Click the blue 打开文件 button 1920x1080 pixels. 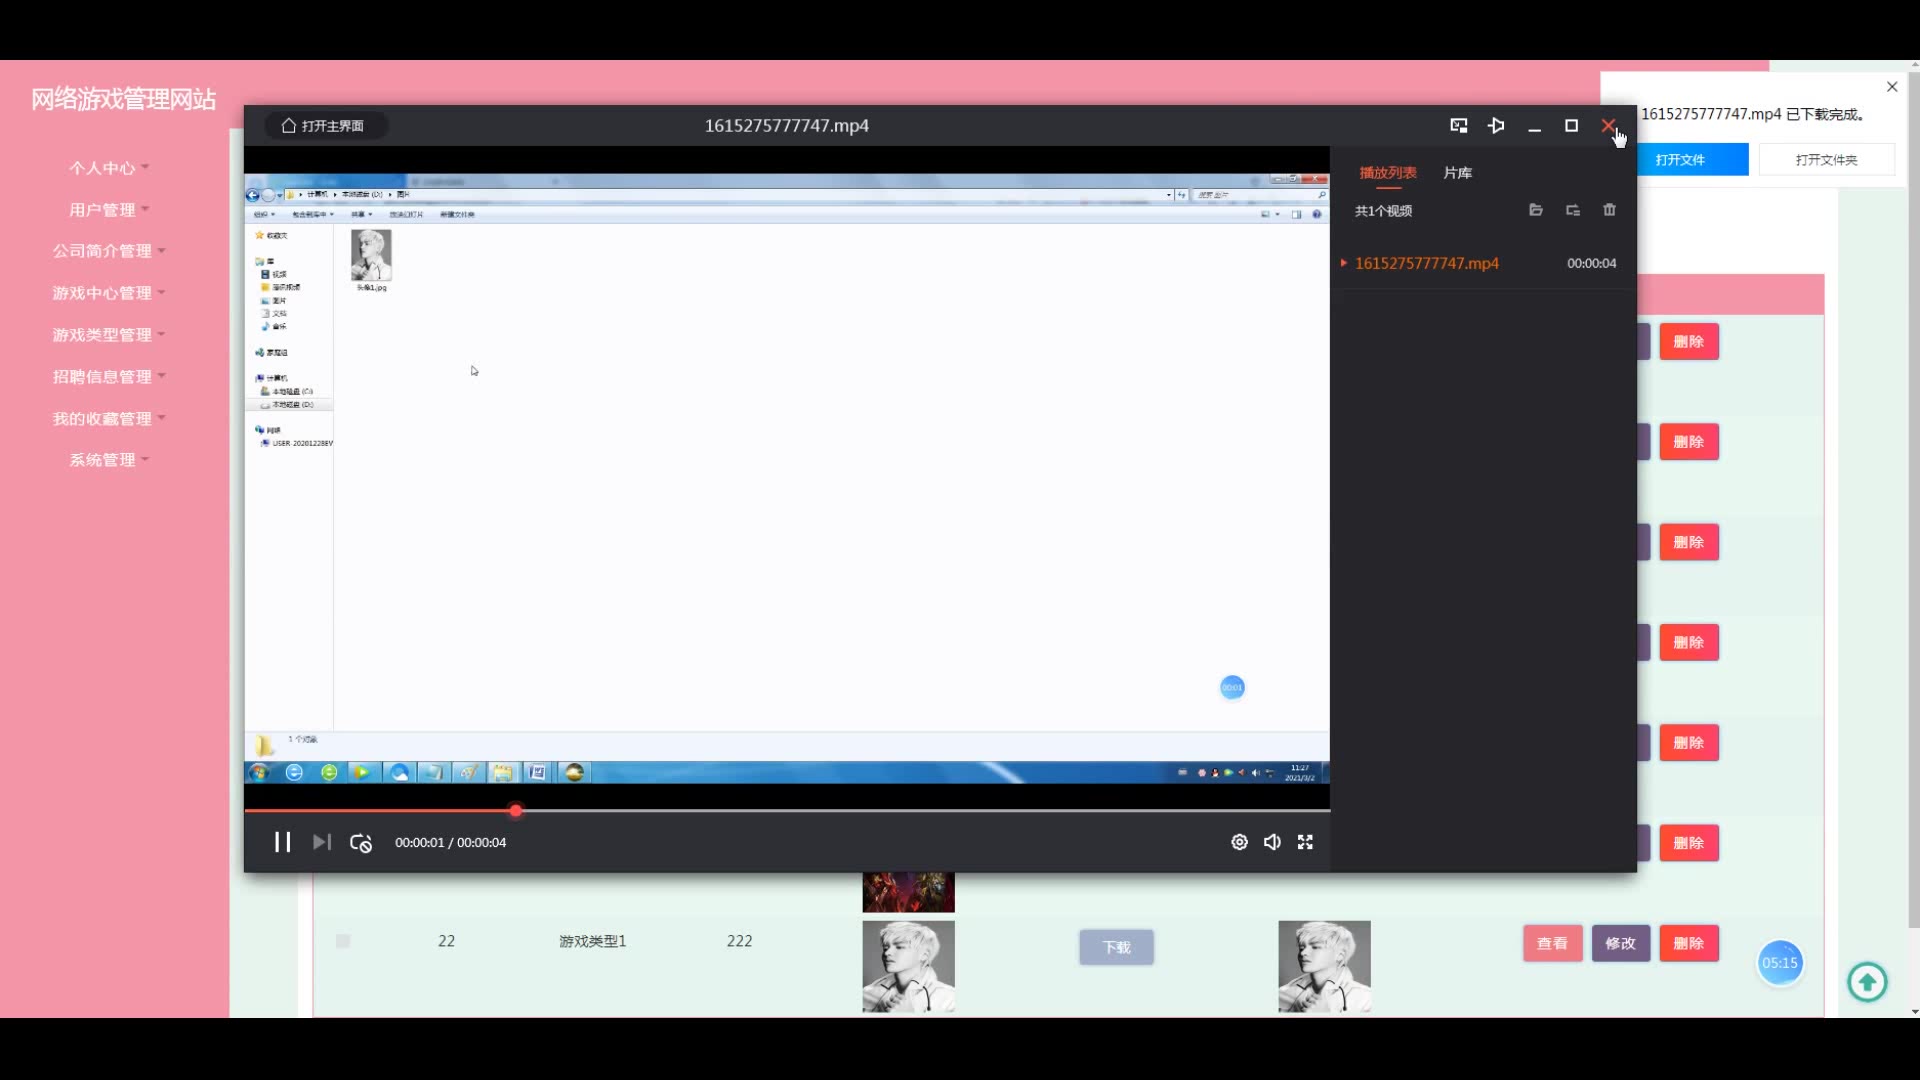1691,160
